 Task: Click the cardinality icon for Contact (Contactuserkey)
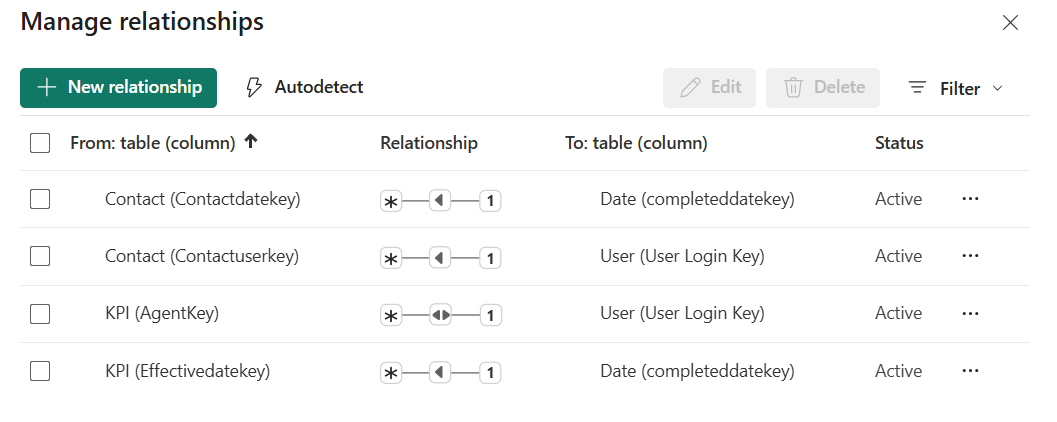point(441,258)
